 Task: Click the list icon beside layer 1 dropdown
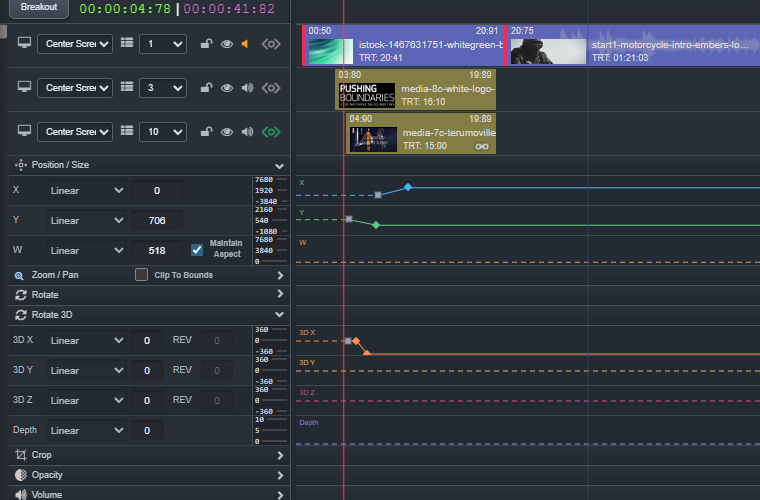pos(127,43)
